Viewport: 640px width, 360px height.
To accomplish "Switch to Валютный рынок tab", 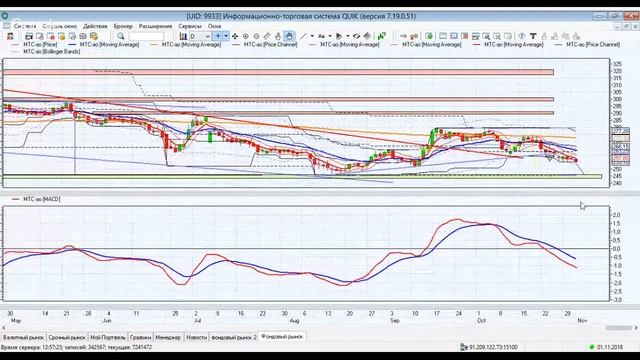I will [23, 338].
